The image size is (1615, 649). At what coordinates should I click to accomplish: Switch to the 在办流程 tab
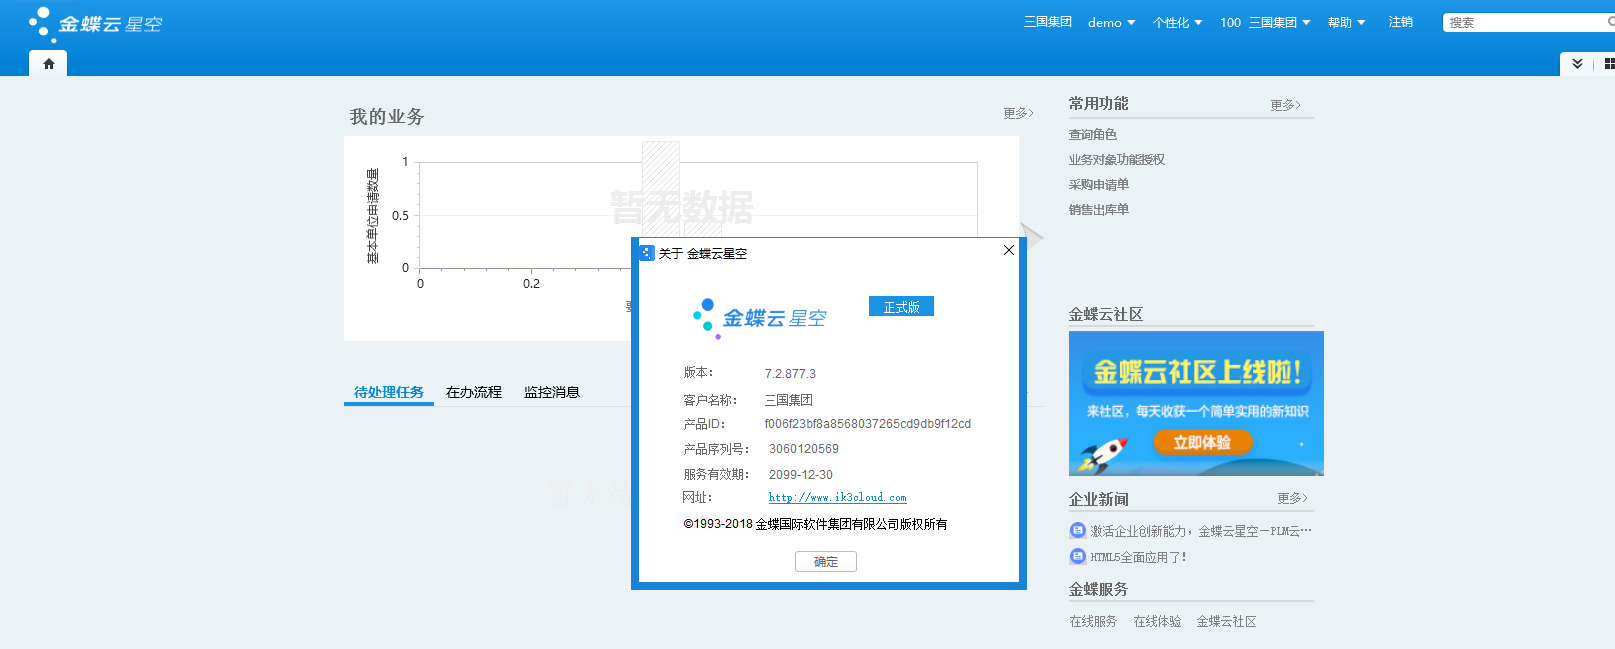coord(474,392)
